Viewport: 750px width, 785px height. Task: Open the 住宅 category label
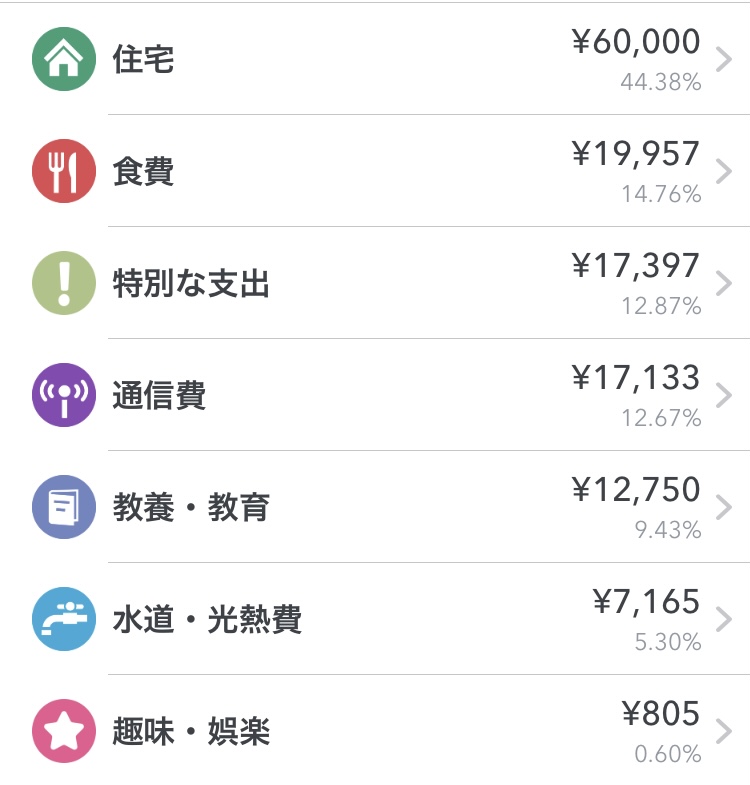143,59
